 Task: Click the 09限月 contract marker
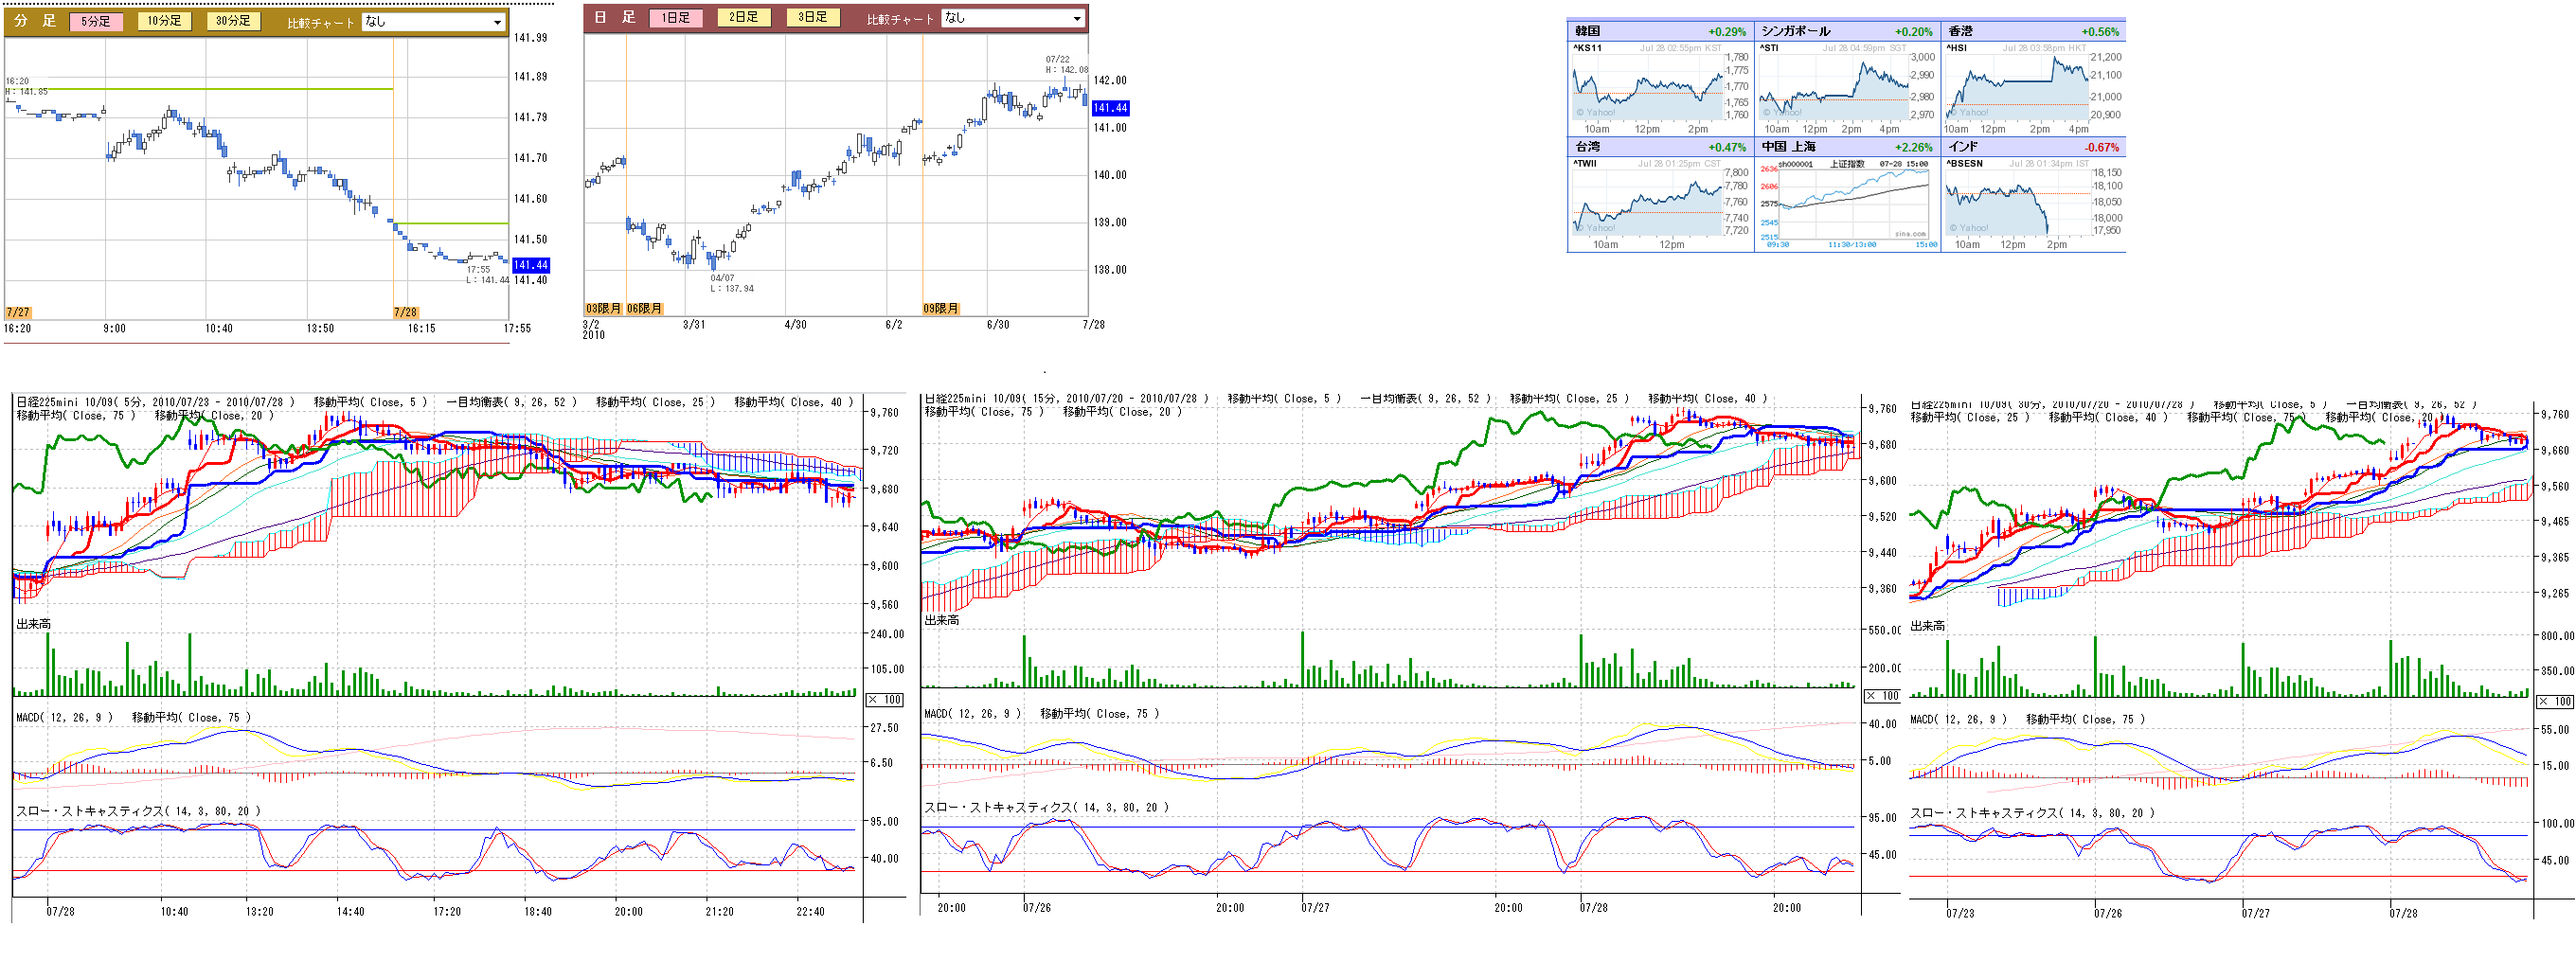click(940, 309)
